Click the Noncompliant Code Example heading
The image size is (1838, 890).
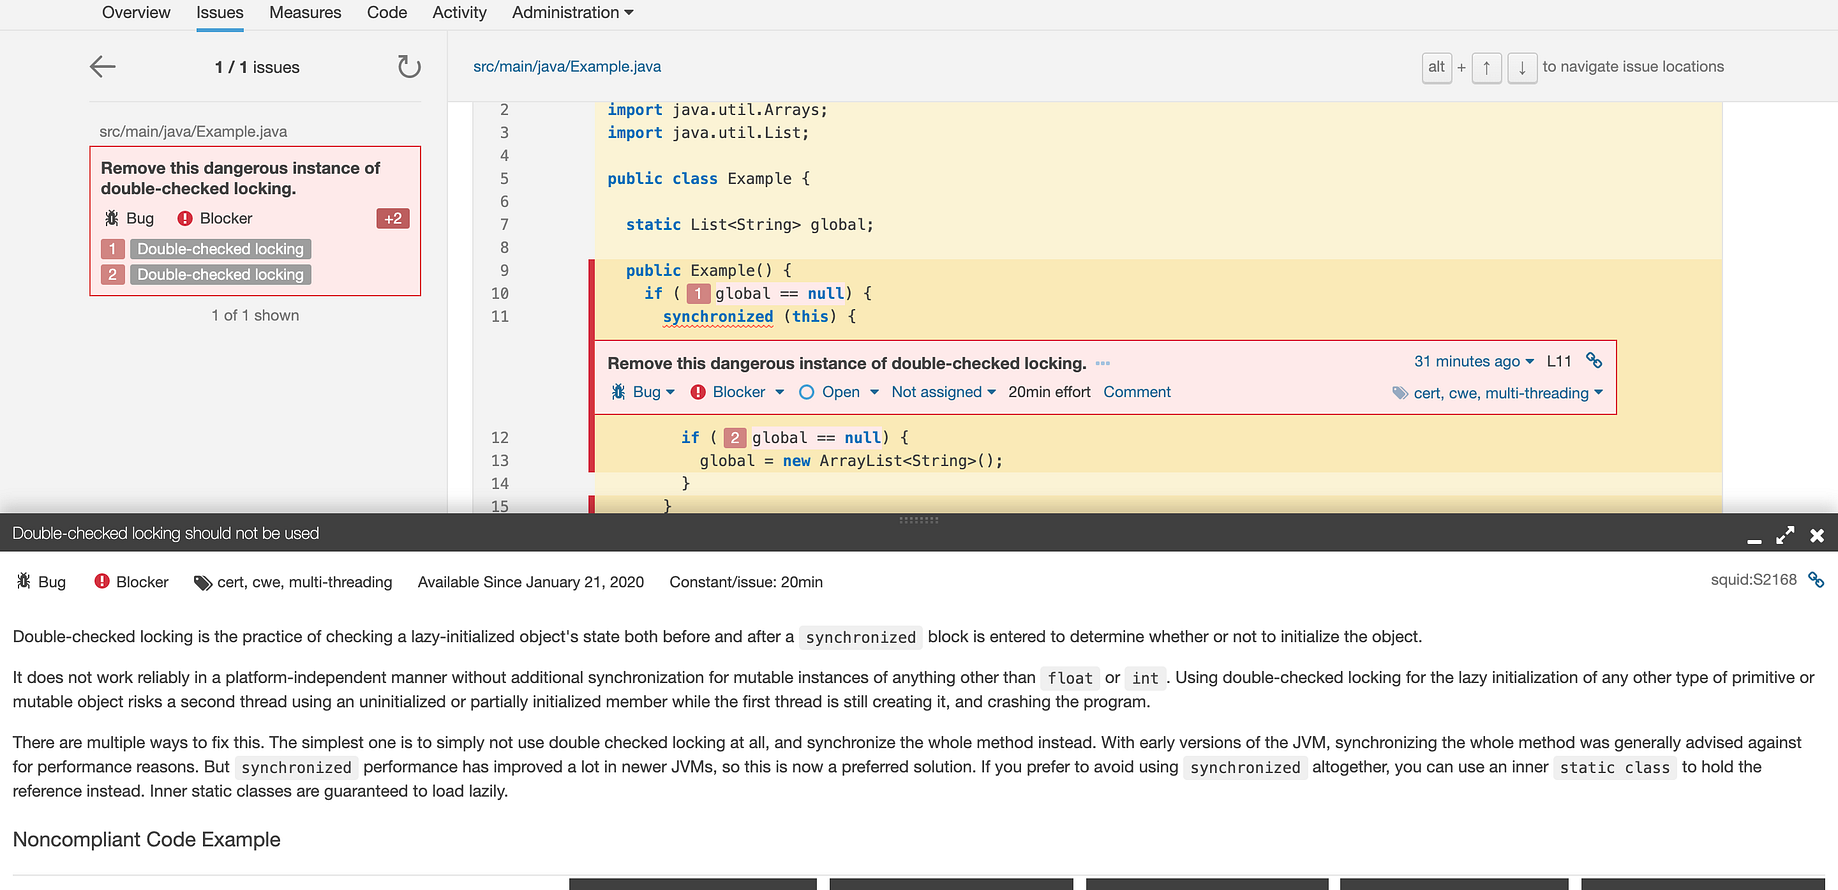coord(146,839)
